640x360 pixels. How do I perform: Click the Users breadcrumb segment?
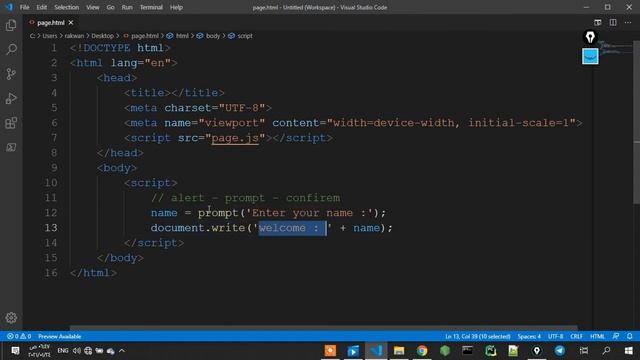50,36
